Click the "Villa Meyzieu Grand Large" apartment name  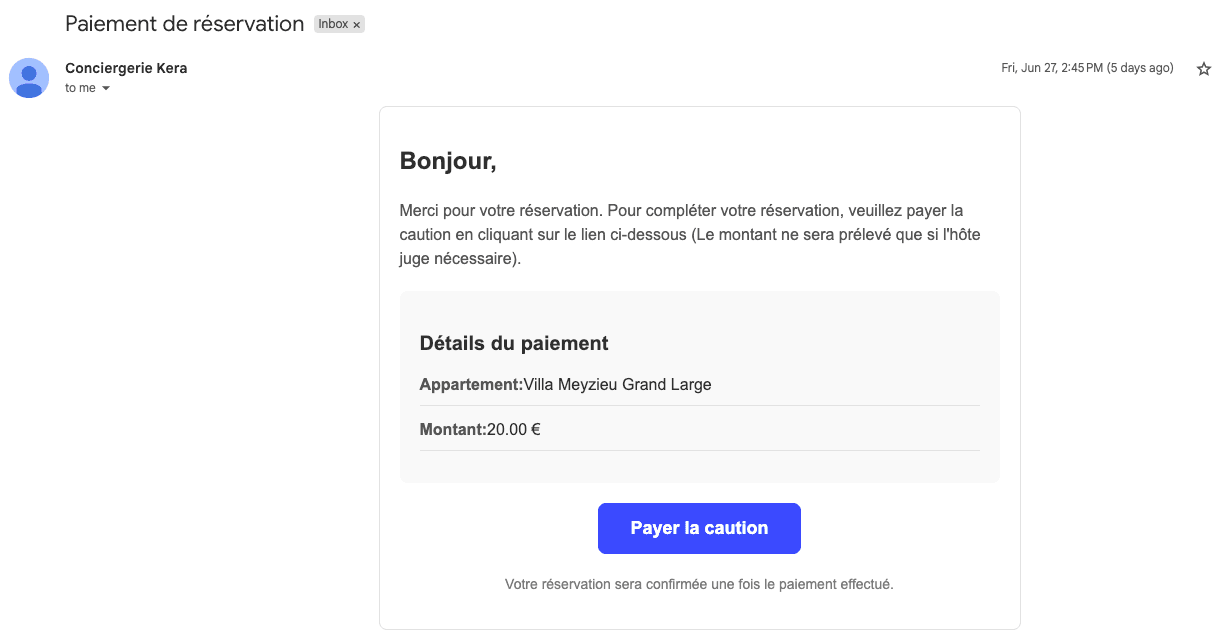coord(617,384)
